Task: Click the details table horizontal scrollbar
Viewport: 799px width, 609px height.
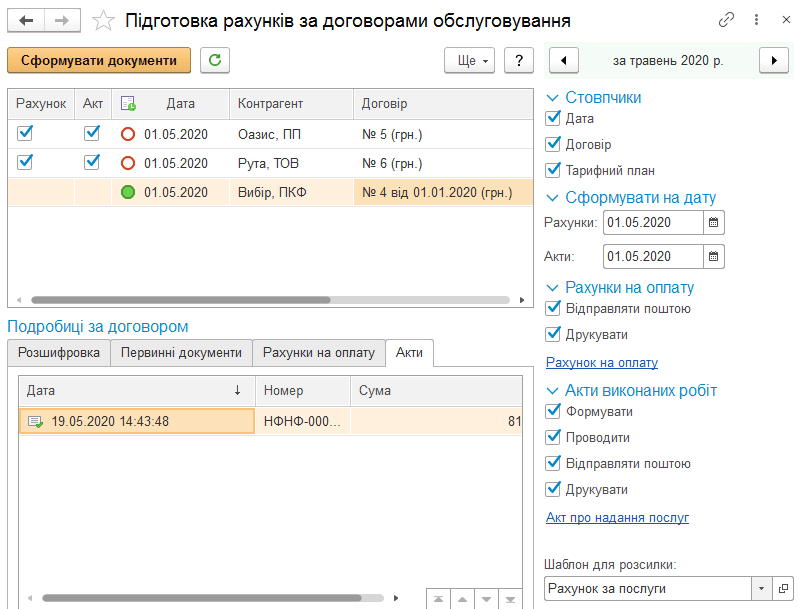Action: pyautogui.click(x=202, y=598)
